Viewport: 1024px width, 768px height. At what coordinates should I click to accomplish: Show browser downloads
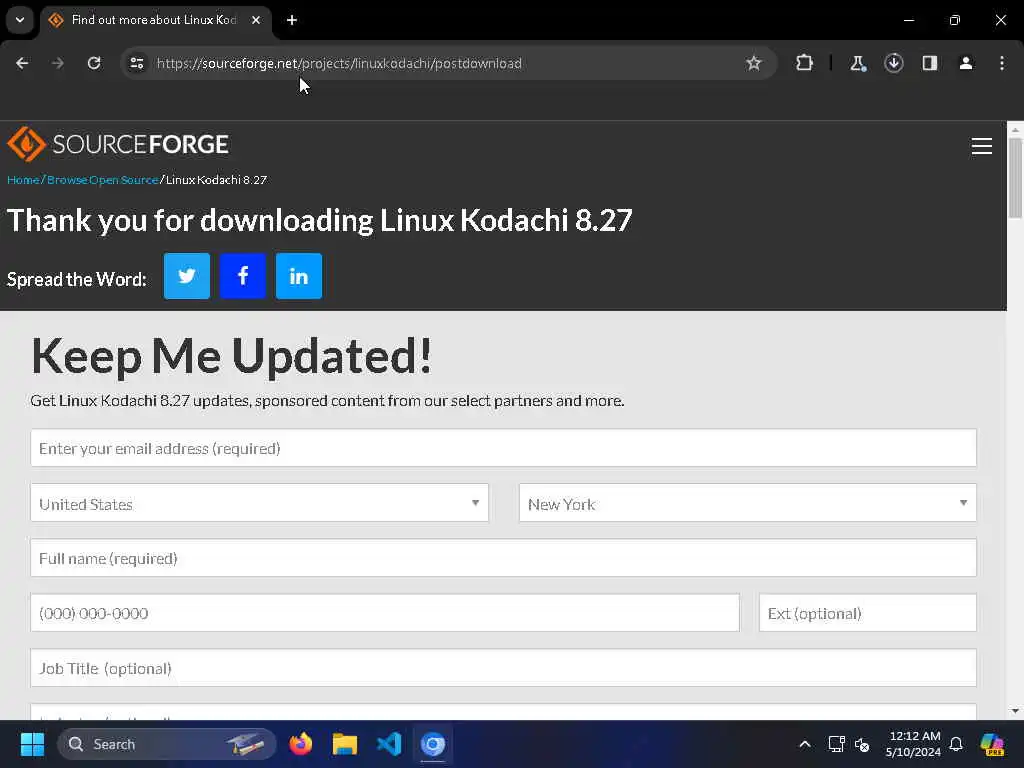point(894,63)
